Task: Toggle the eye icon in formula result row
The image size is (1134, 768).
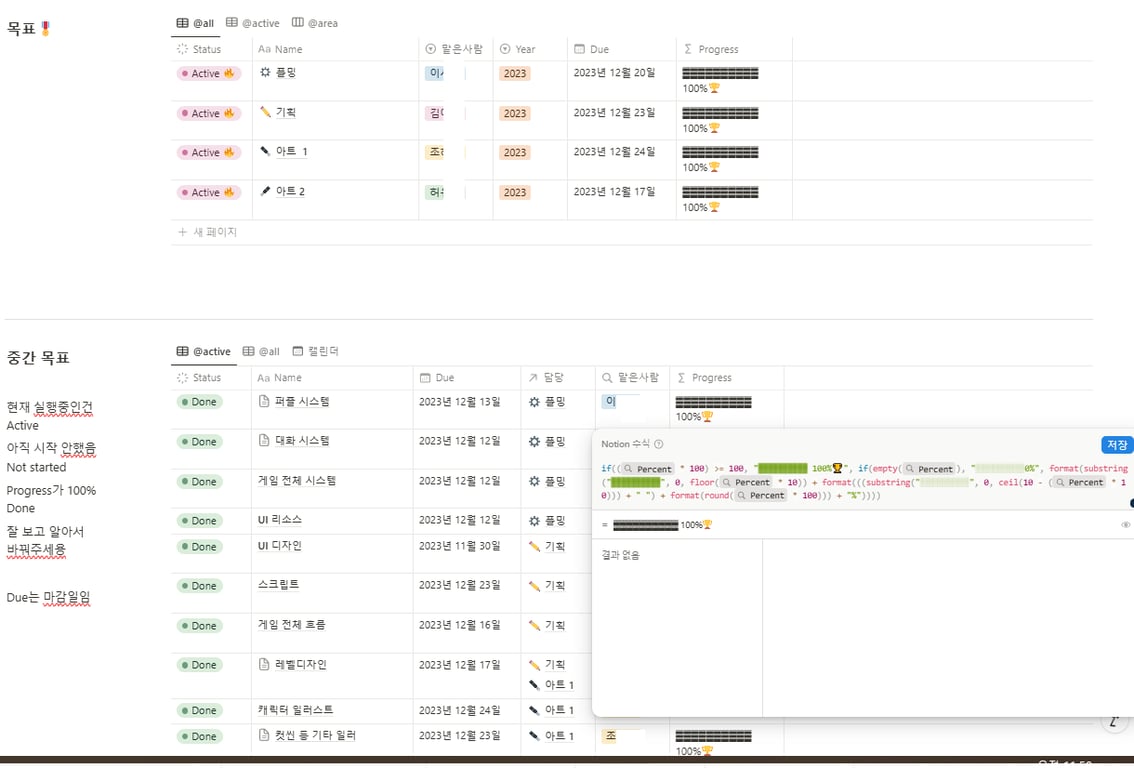Action: (x=1124, y=524)
